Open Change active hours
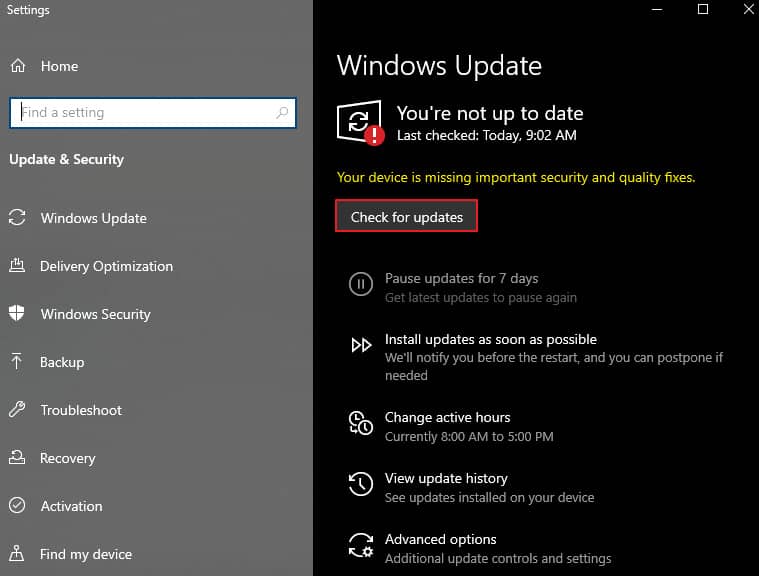The height and width of the screenshot is (576, 759). coord(447,417)
